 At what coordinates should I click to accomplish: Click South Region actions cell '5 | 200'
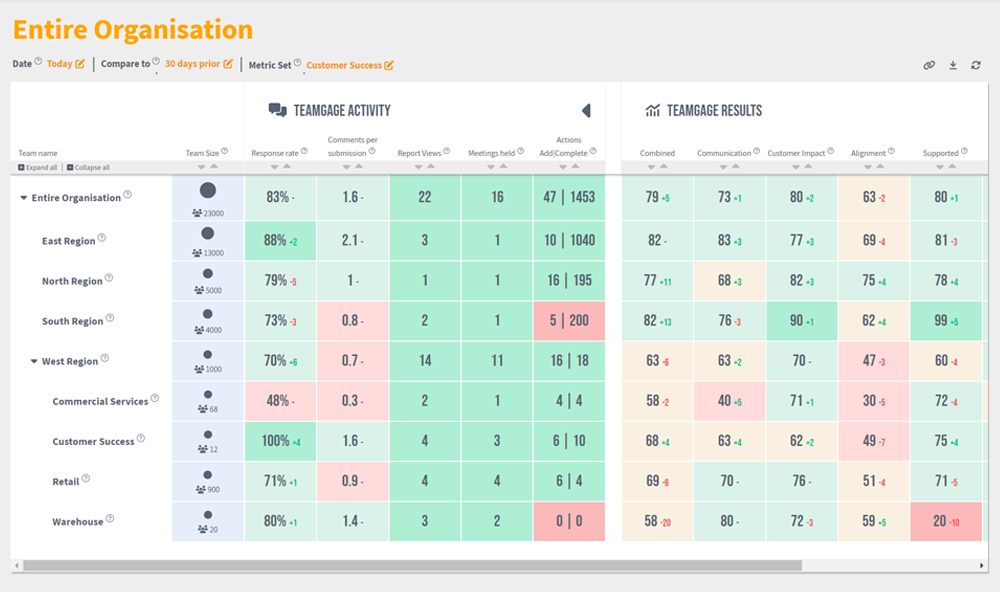(569, 321)
